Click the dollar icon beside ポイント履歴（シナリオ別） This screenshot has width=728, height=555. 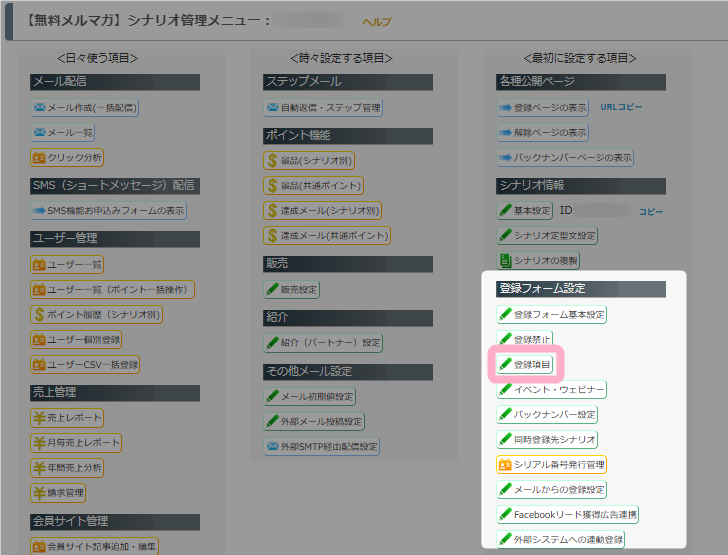pyautogui.click(x=39, y=314)
